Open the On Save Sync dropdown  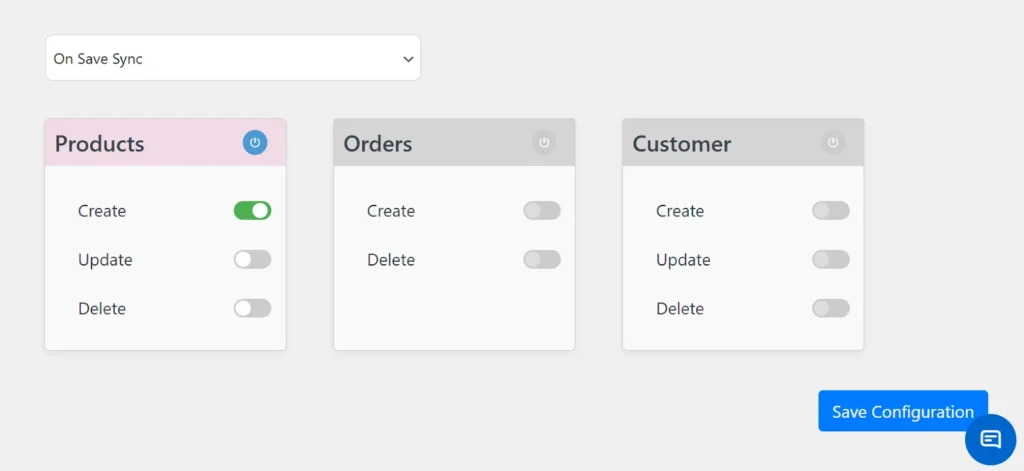tap(232, 59)
